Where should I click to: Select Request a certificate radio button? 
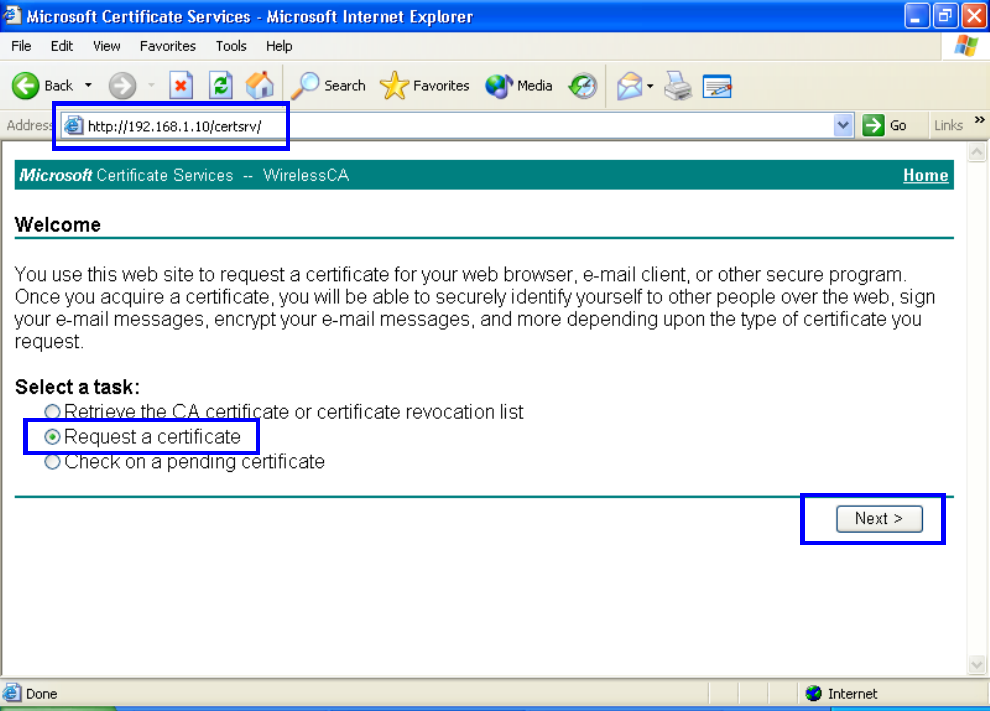click(52, 436)
